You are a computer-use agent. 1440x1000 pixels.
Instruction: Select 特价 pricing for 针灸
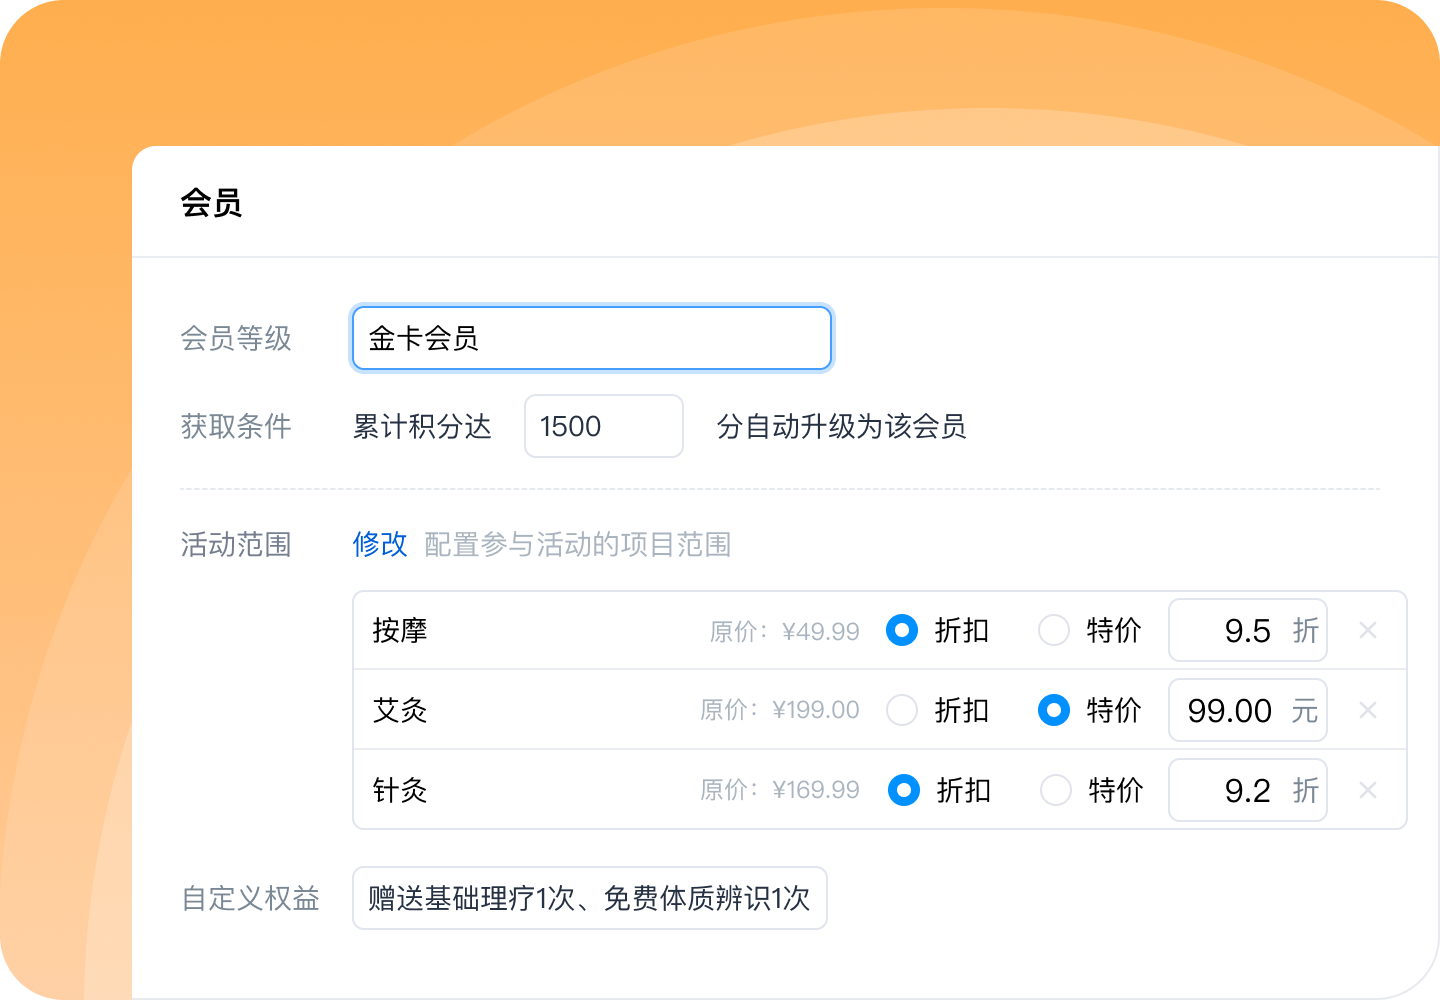tap(1056, 790)
